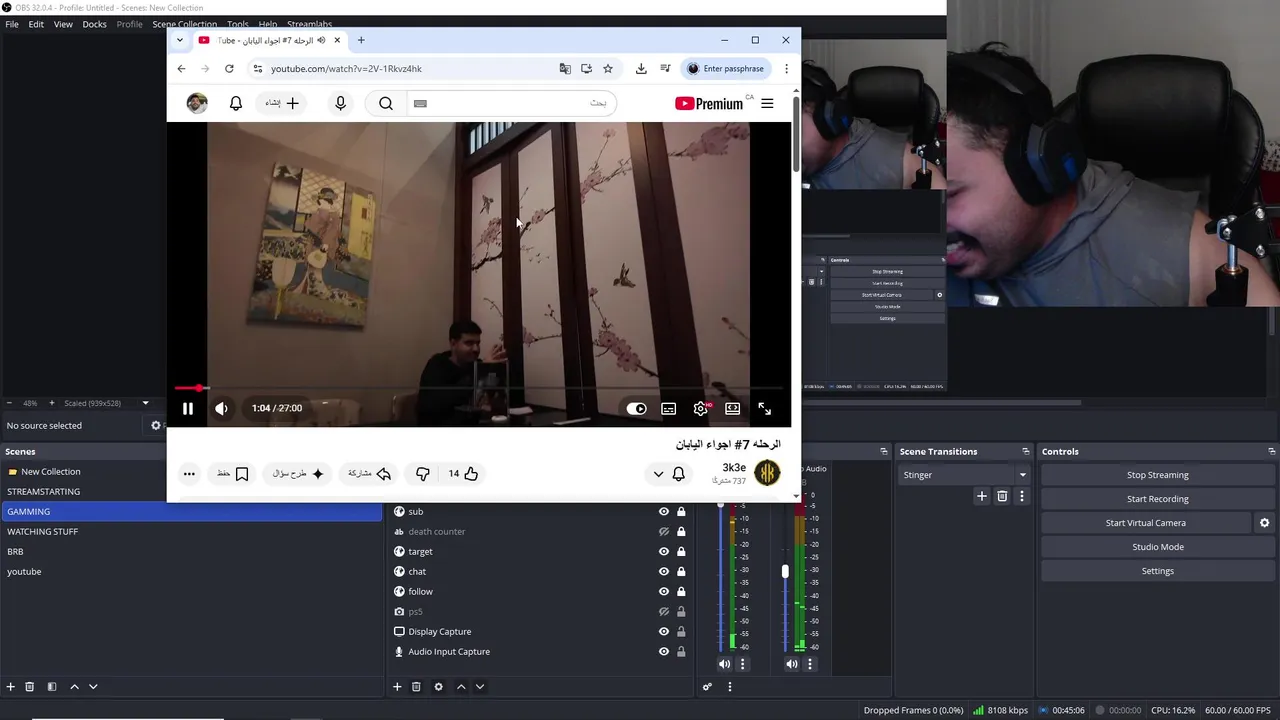Select the STREAMSTARTING scene

pos(191,491)
